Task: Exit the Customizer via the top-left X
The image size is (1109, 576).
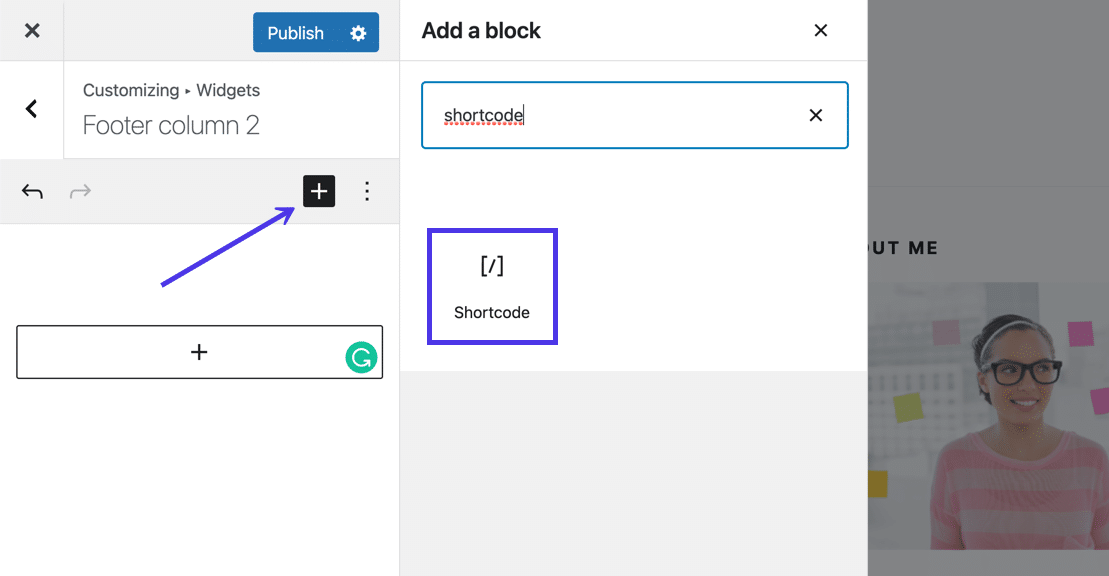Action: [x=31, y=30]
